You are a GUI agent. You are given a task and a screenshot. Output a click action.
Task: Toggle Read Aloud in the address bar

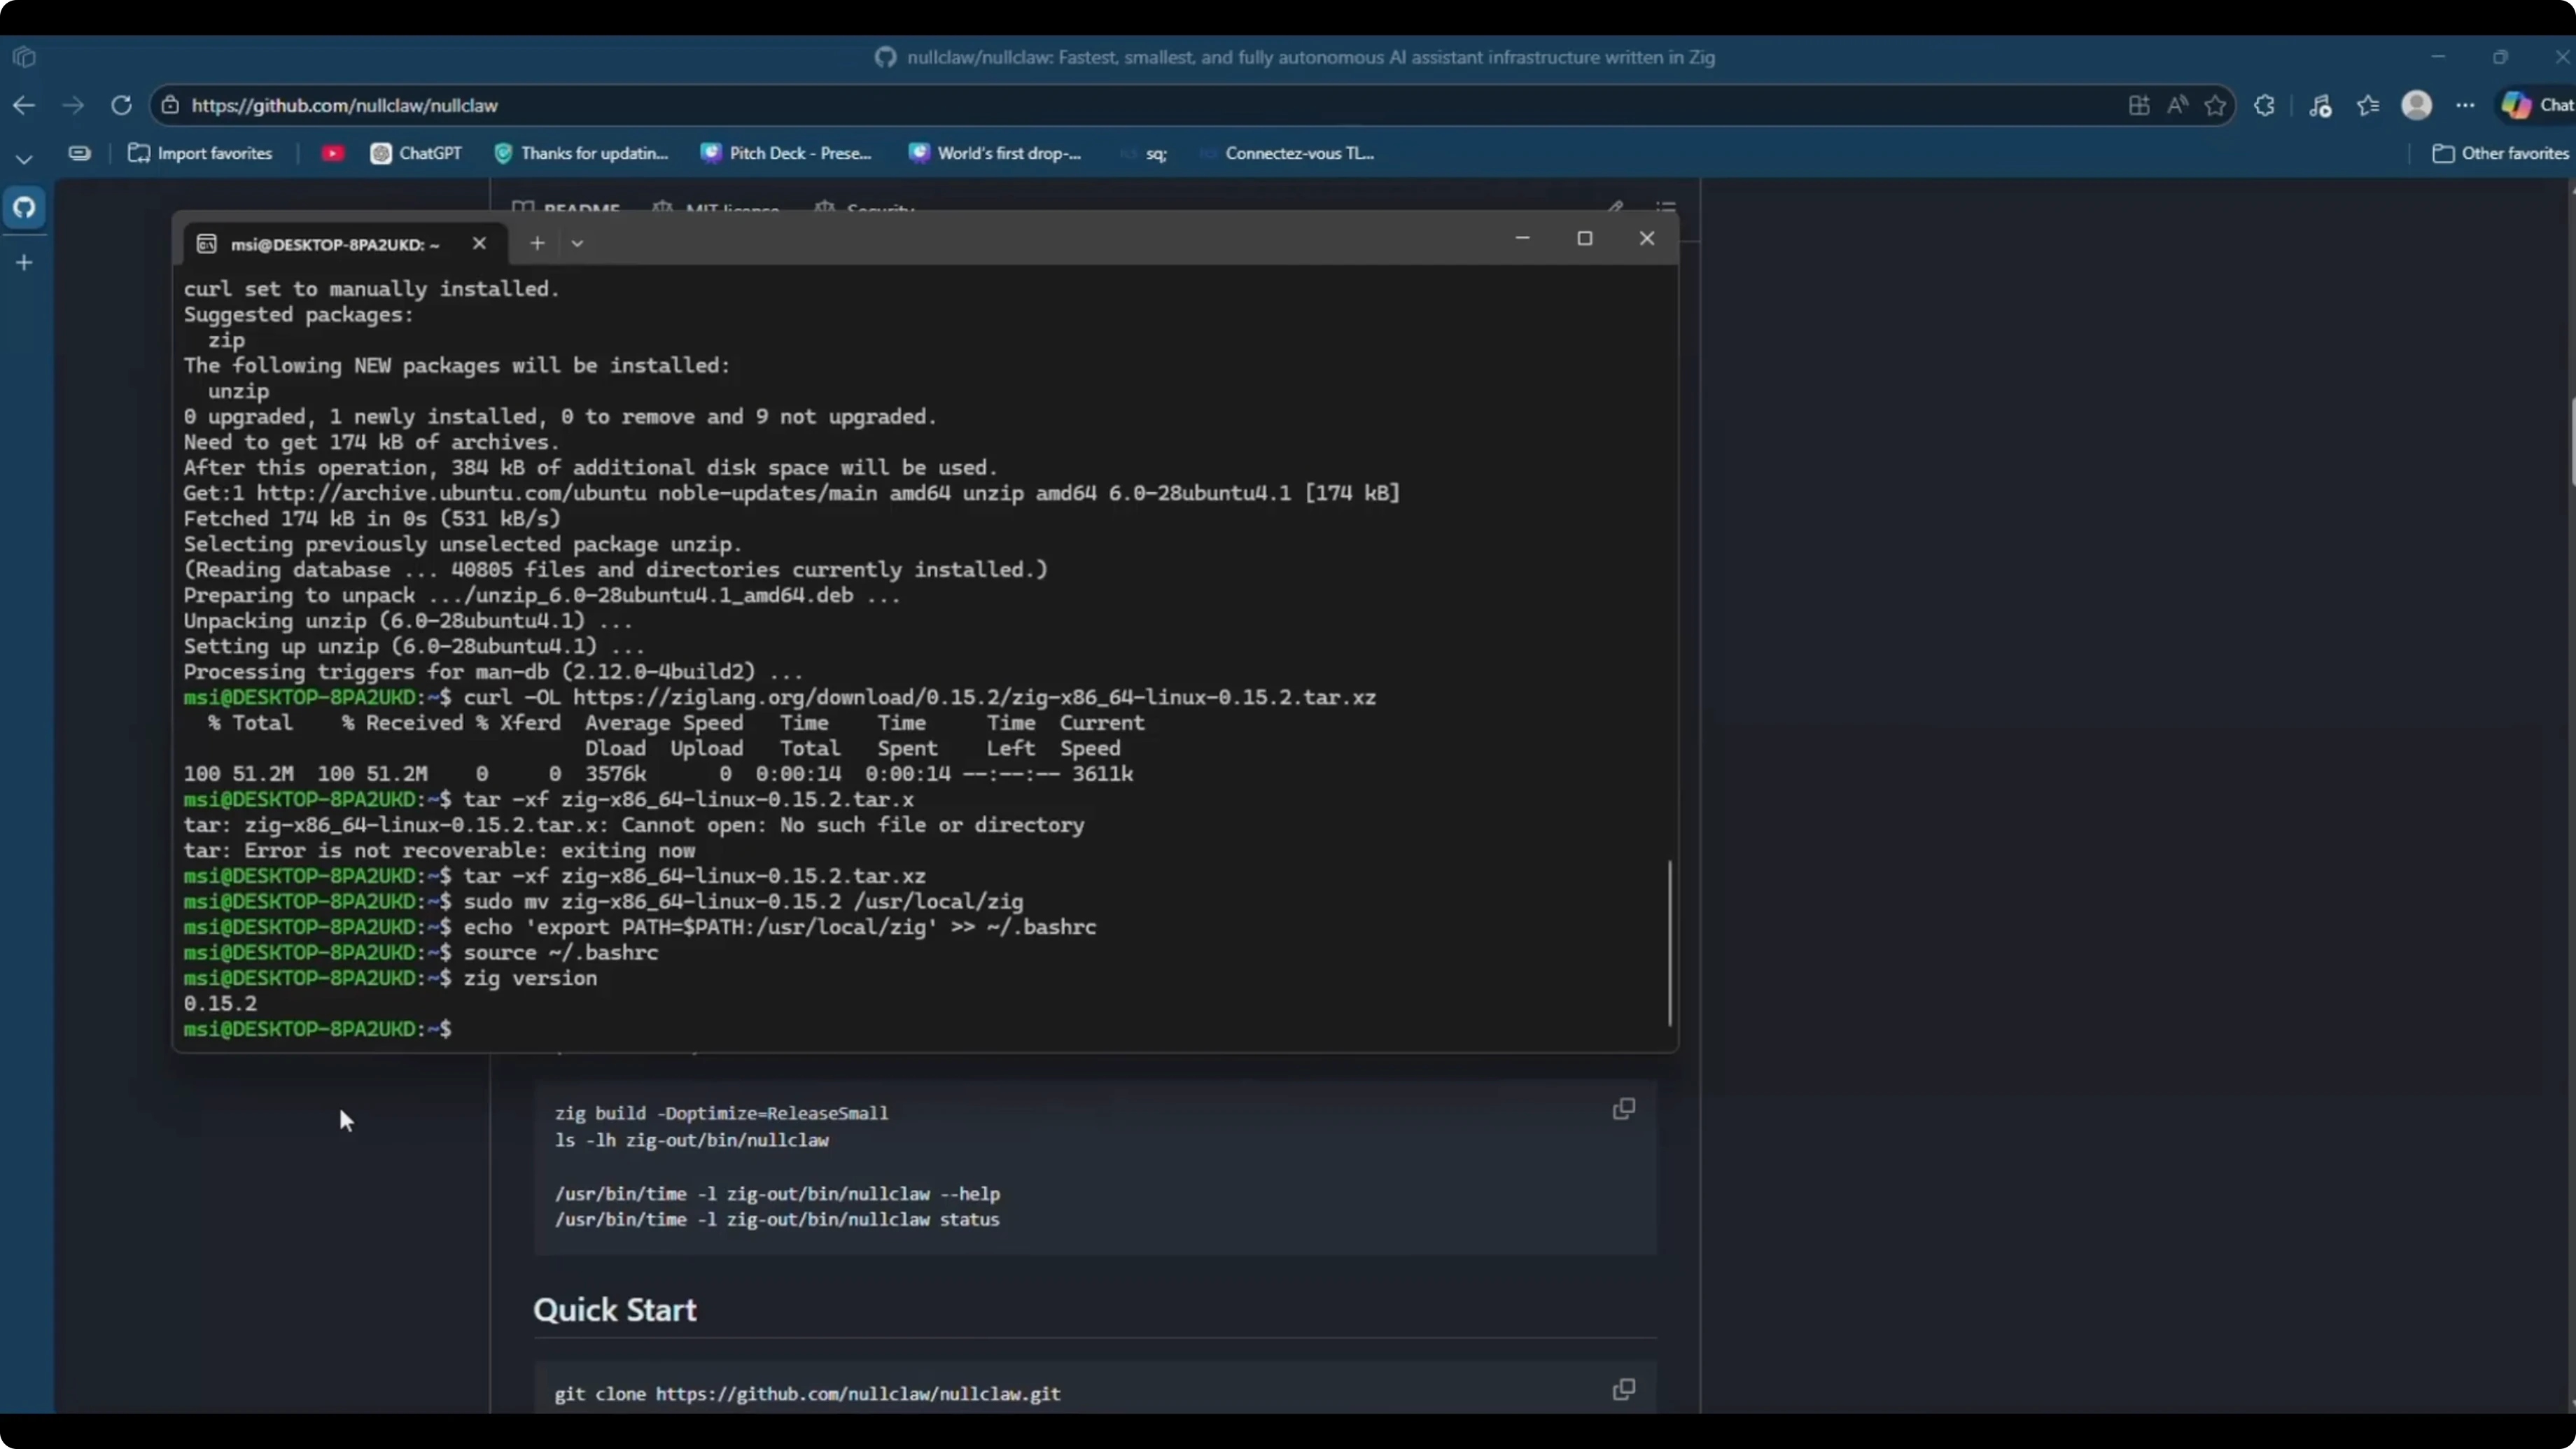point(2177,105)
